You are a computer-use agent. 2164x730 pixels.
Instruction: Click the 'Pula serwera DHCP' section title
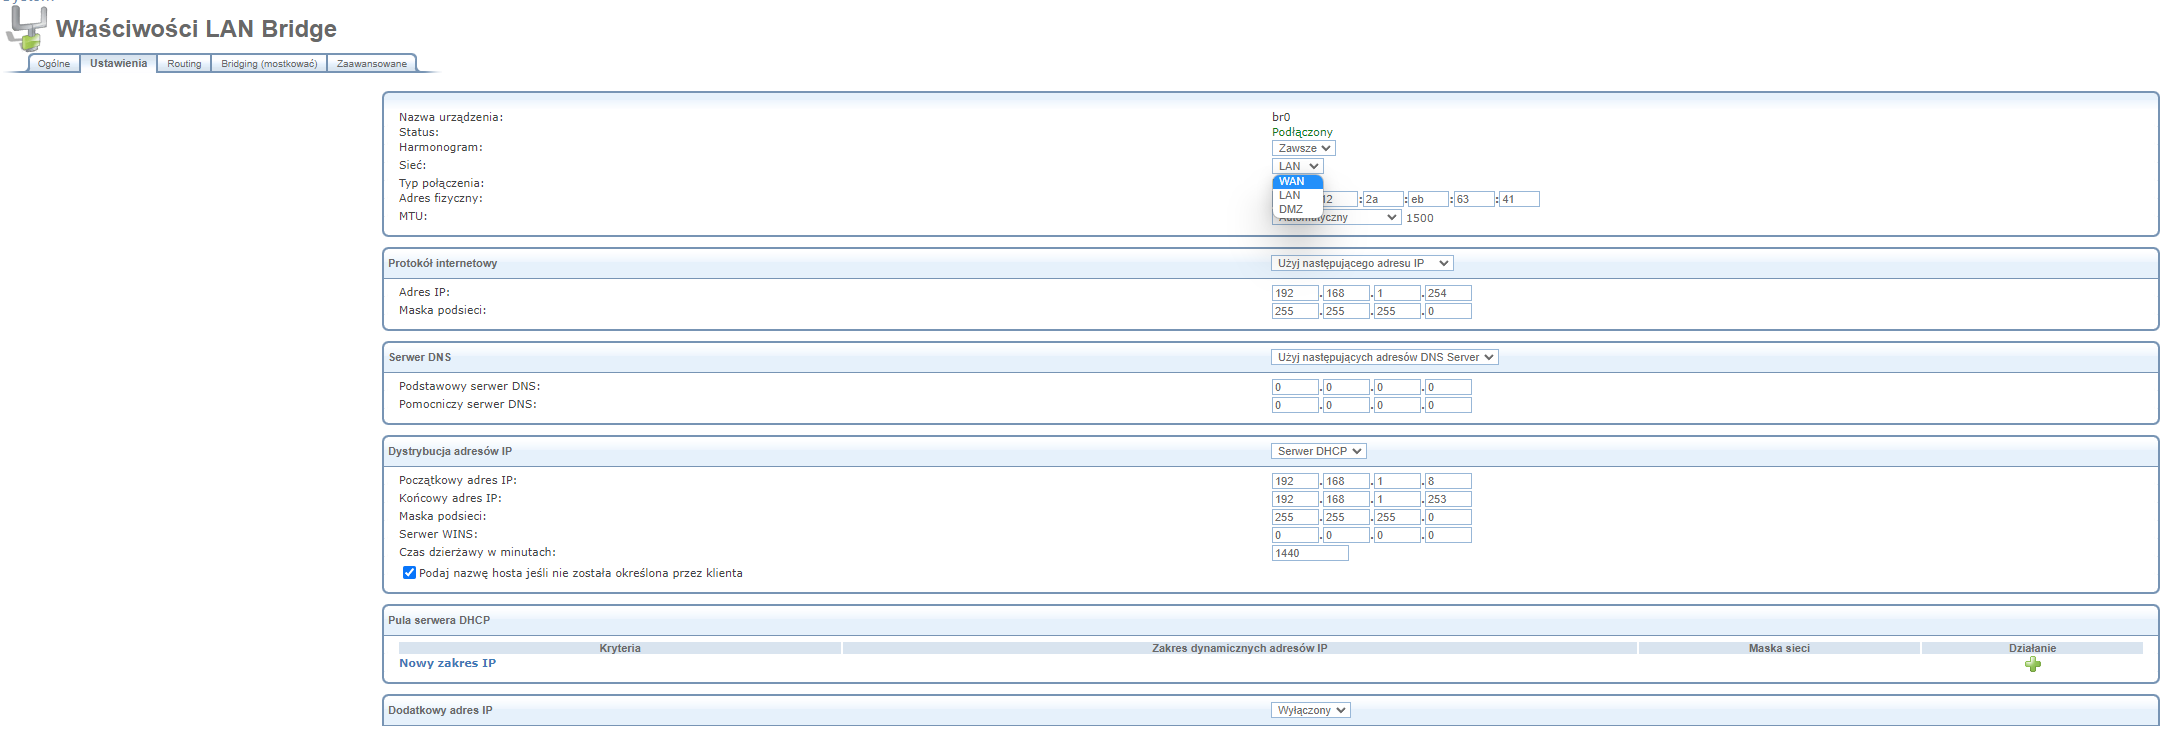click(439, 620)
